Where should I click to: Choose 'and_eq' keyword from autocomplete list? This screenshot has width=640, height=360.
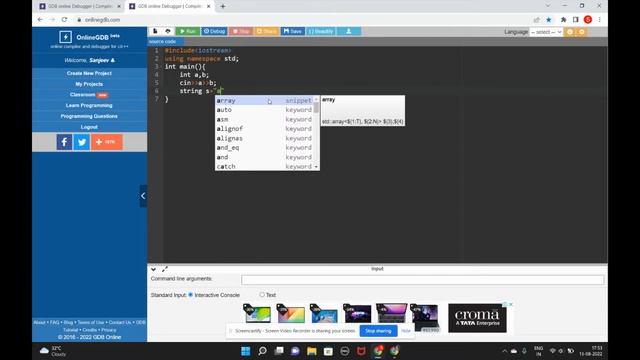(265, 148)
